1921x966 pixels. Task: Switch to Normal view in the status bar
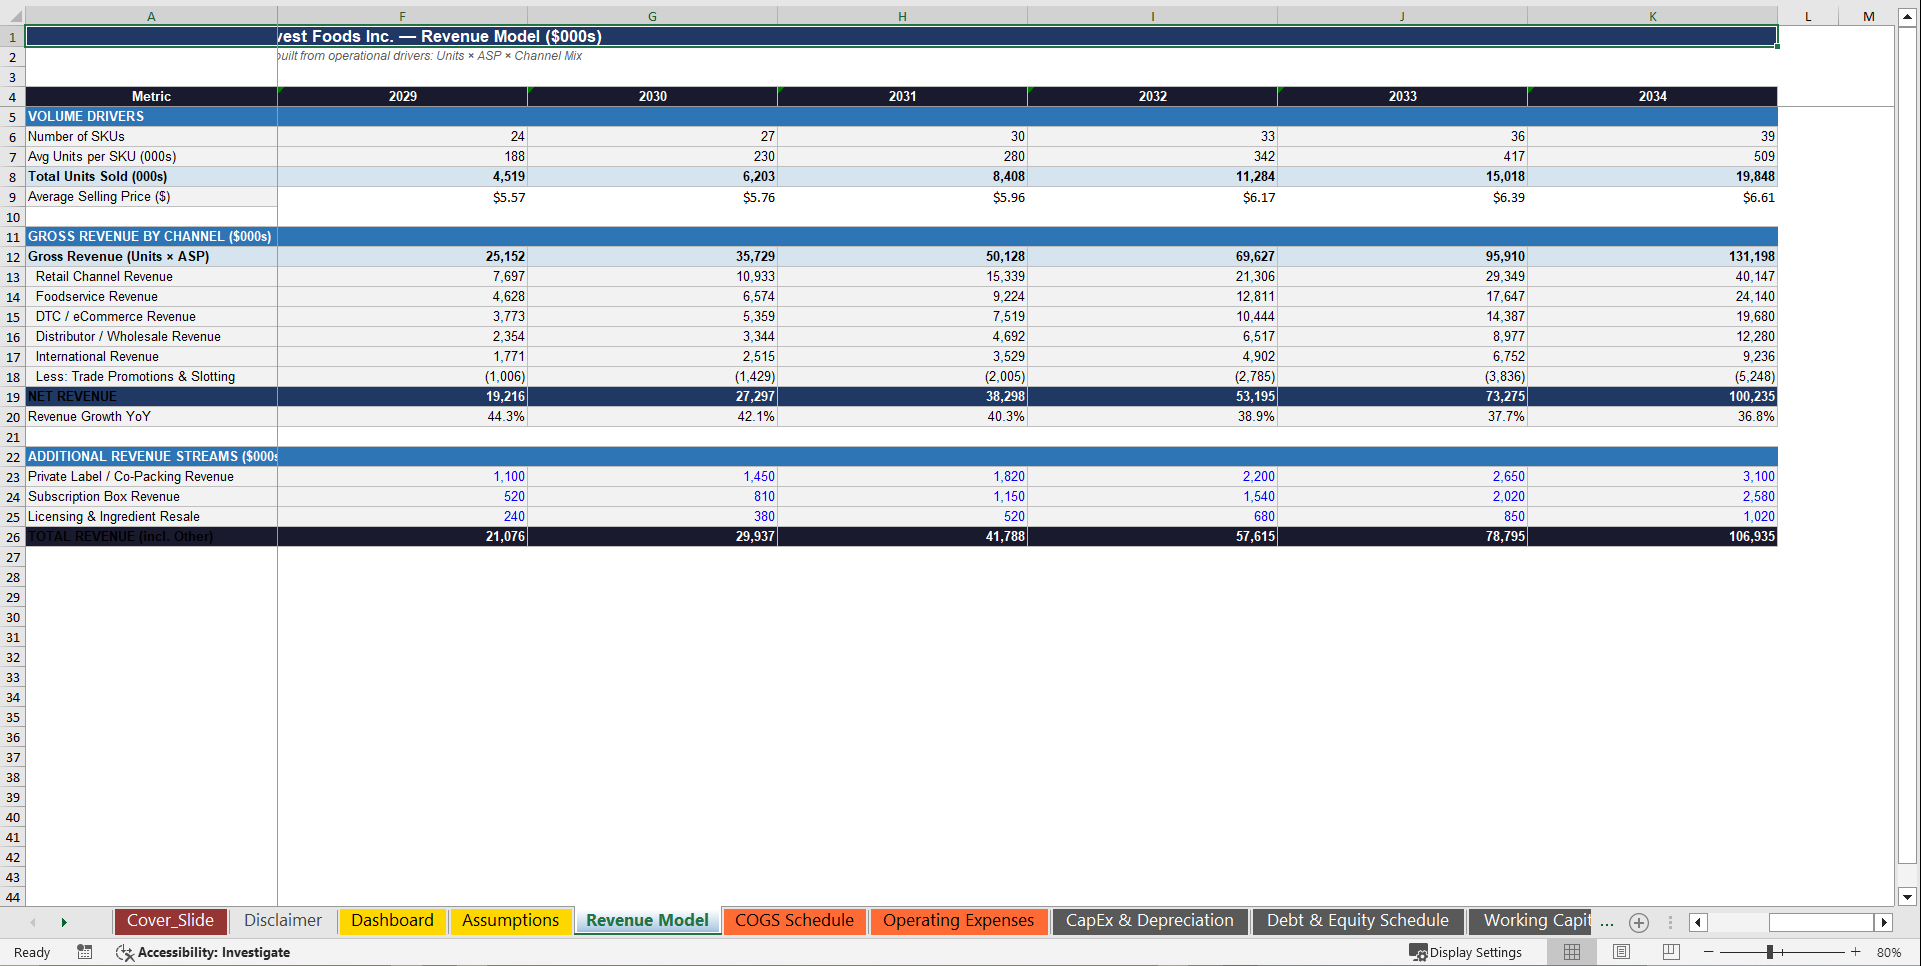tap(1571, 952)
